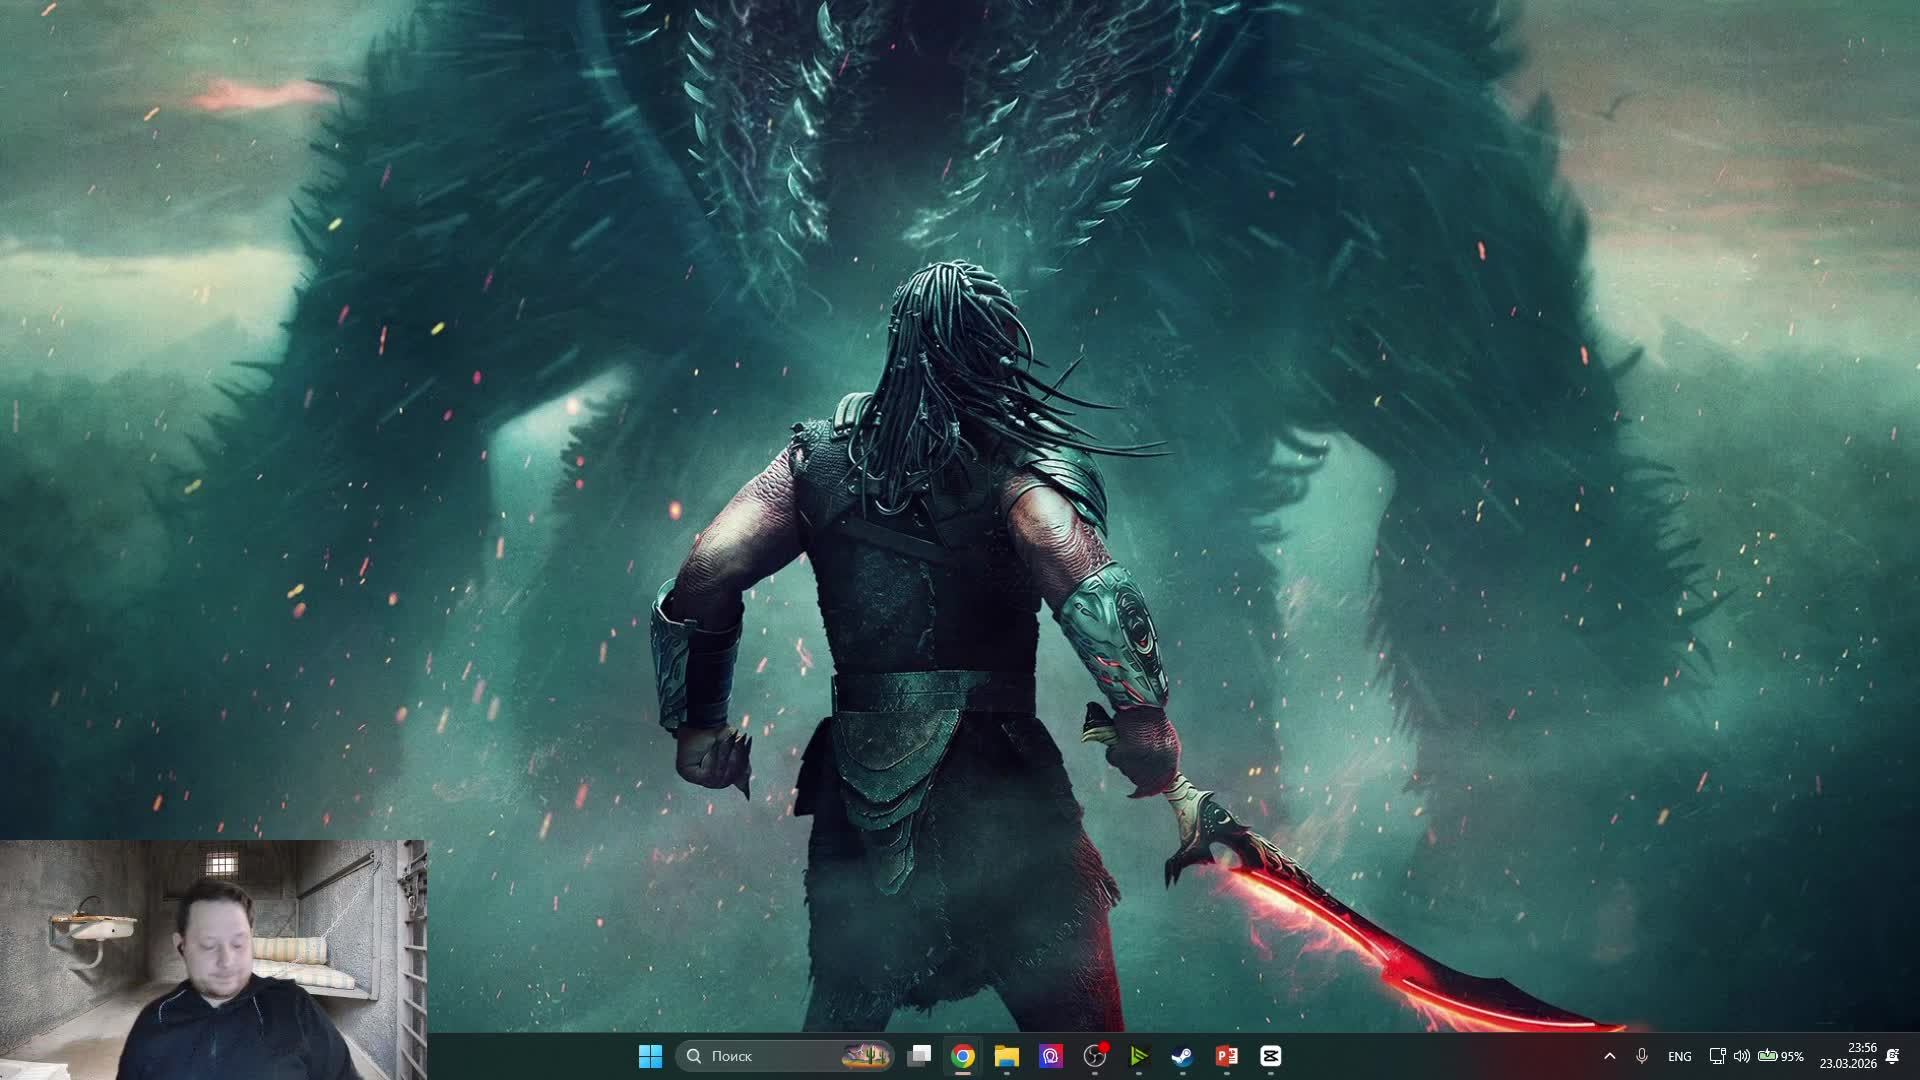1920x1080 pixels.
Task: Open the wired network status icon
Action: coord(1717,1056)
